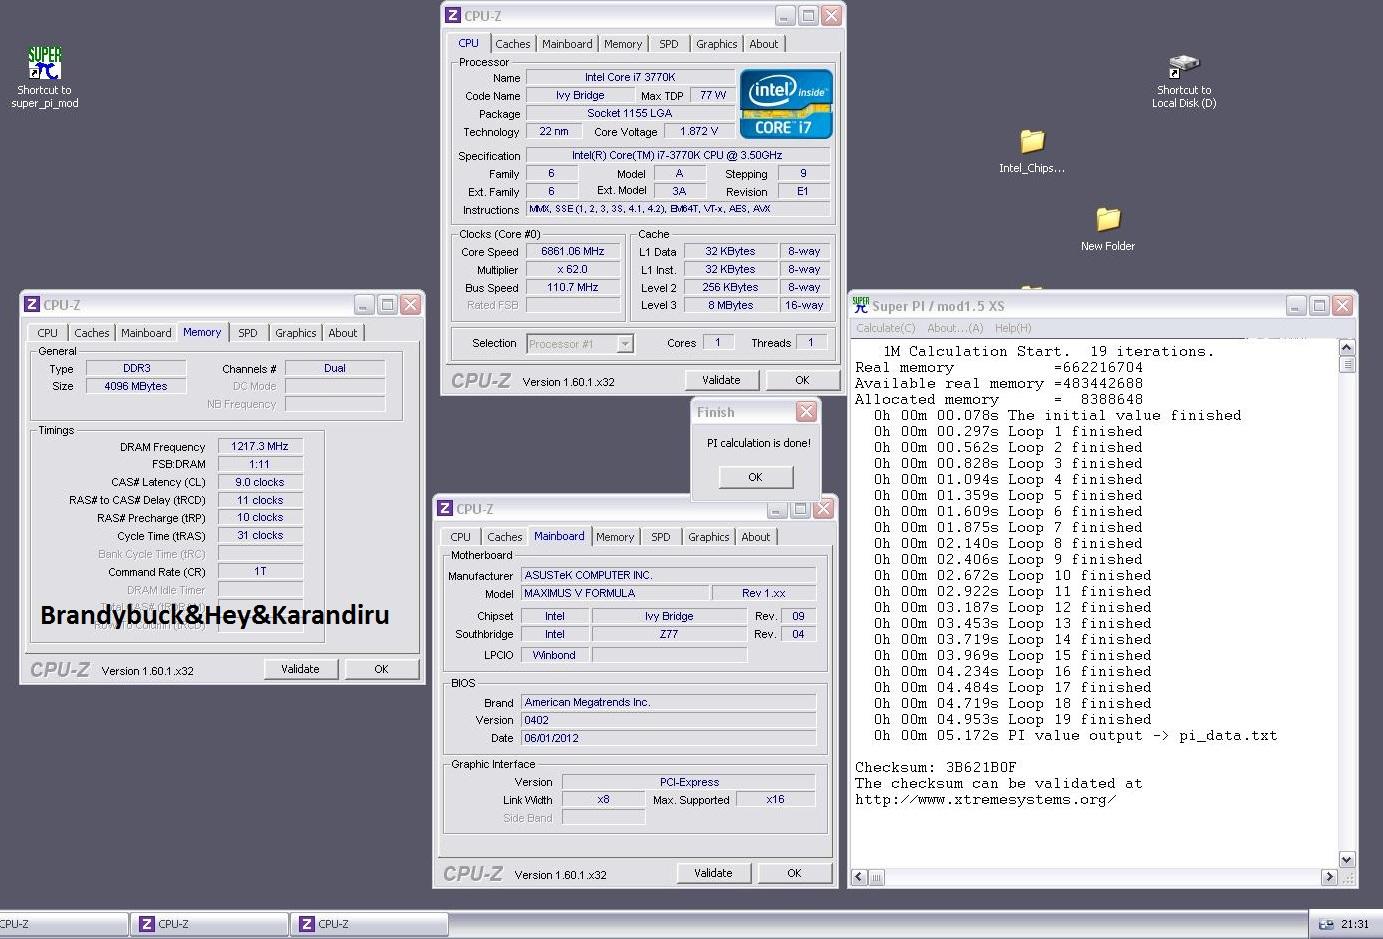
Task: Switch to the Caches tab in the top CPU-Z window
Action: [512, 44]
